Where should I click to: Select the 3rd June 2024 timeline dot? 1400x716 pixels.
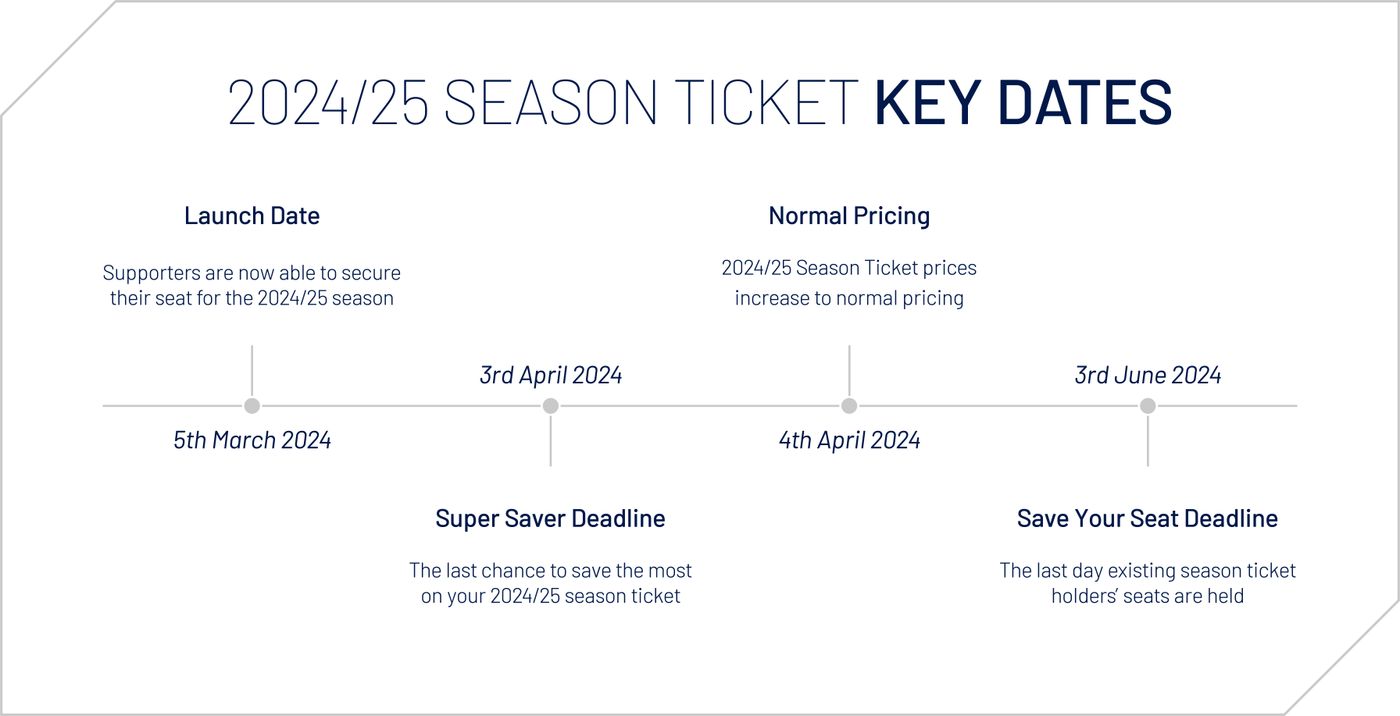(1147, 406)
